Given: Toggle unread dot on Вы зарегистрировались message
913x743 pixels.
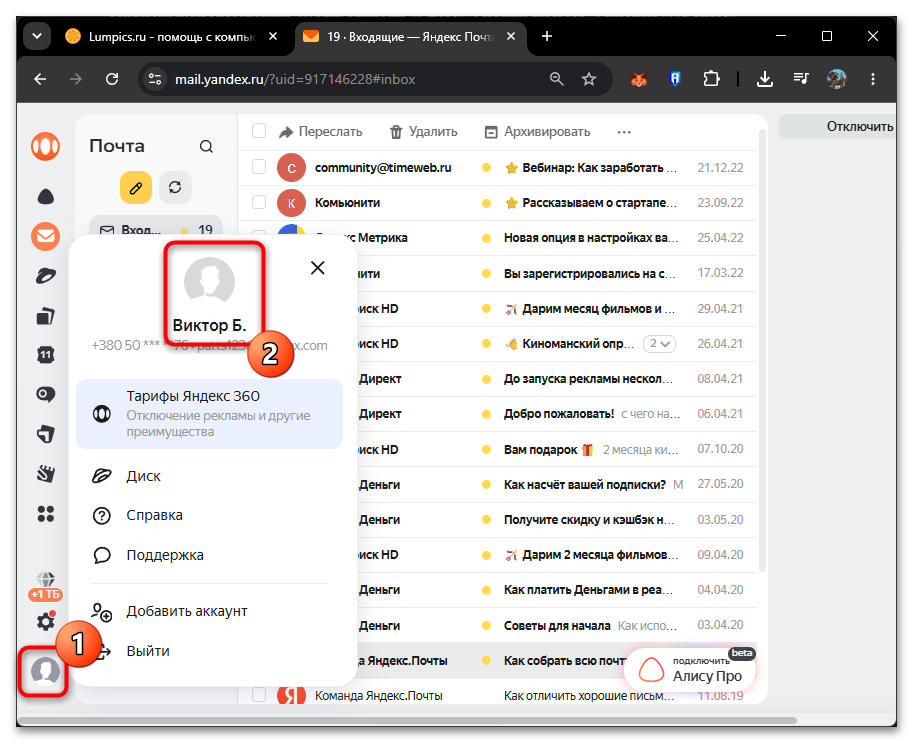Looking at the screenshot, I should coord(486,274).
